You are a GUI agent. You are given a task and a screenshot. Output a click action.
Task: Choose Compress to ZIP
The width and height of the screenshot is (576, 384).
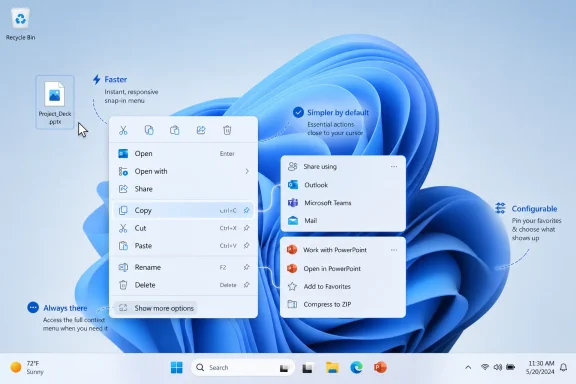click(343, 304)
